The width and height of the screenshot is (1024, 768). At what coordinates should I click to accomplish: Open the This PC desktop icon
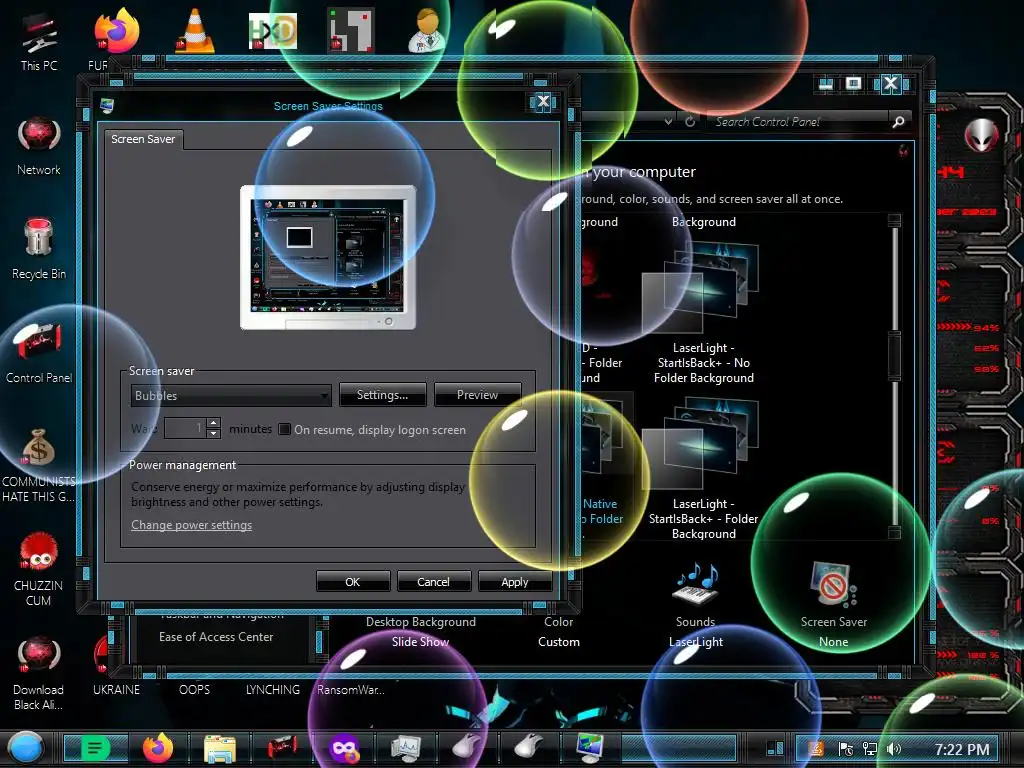click(39, 42)
